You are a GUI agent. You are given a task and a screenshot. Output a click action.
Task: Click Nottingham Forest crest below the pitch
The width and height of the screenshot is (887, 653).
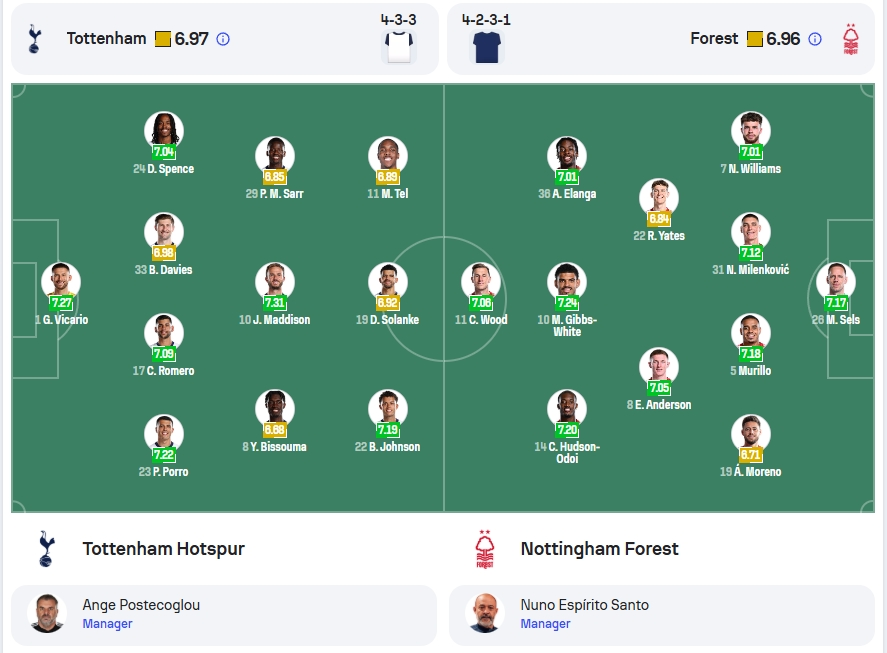pos(485,548)
